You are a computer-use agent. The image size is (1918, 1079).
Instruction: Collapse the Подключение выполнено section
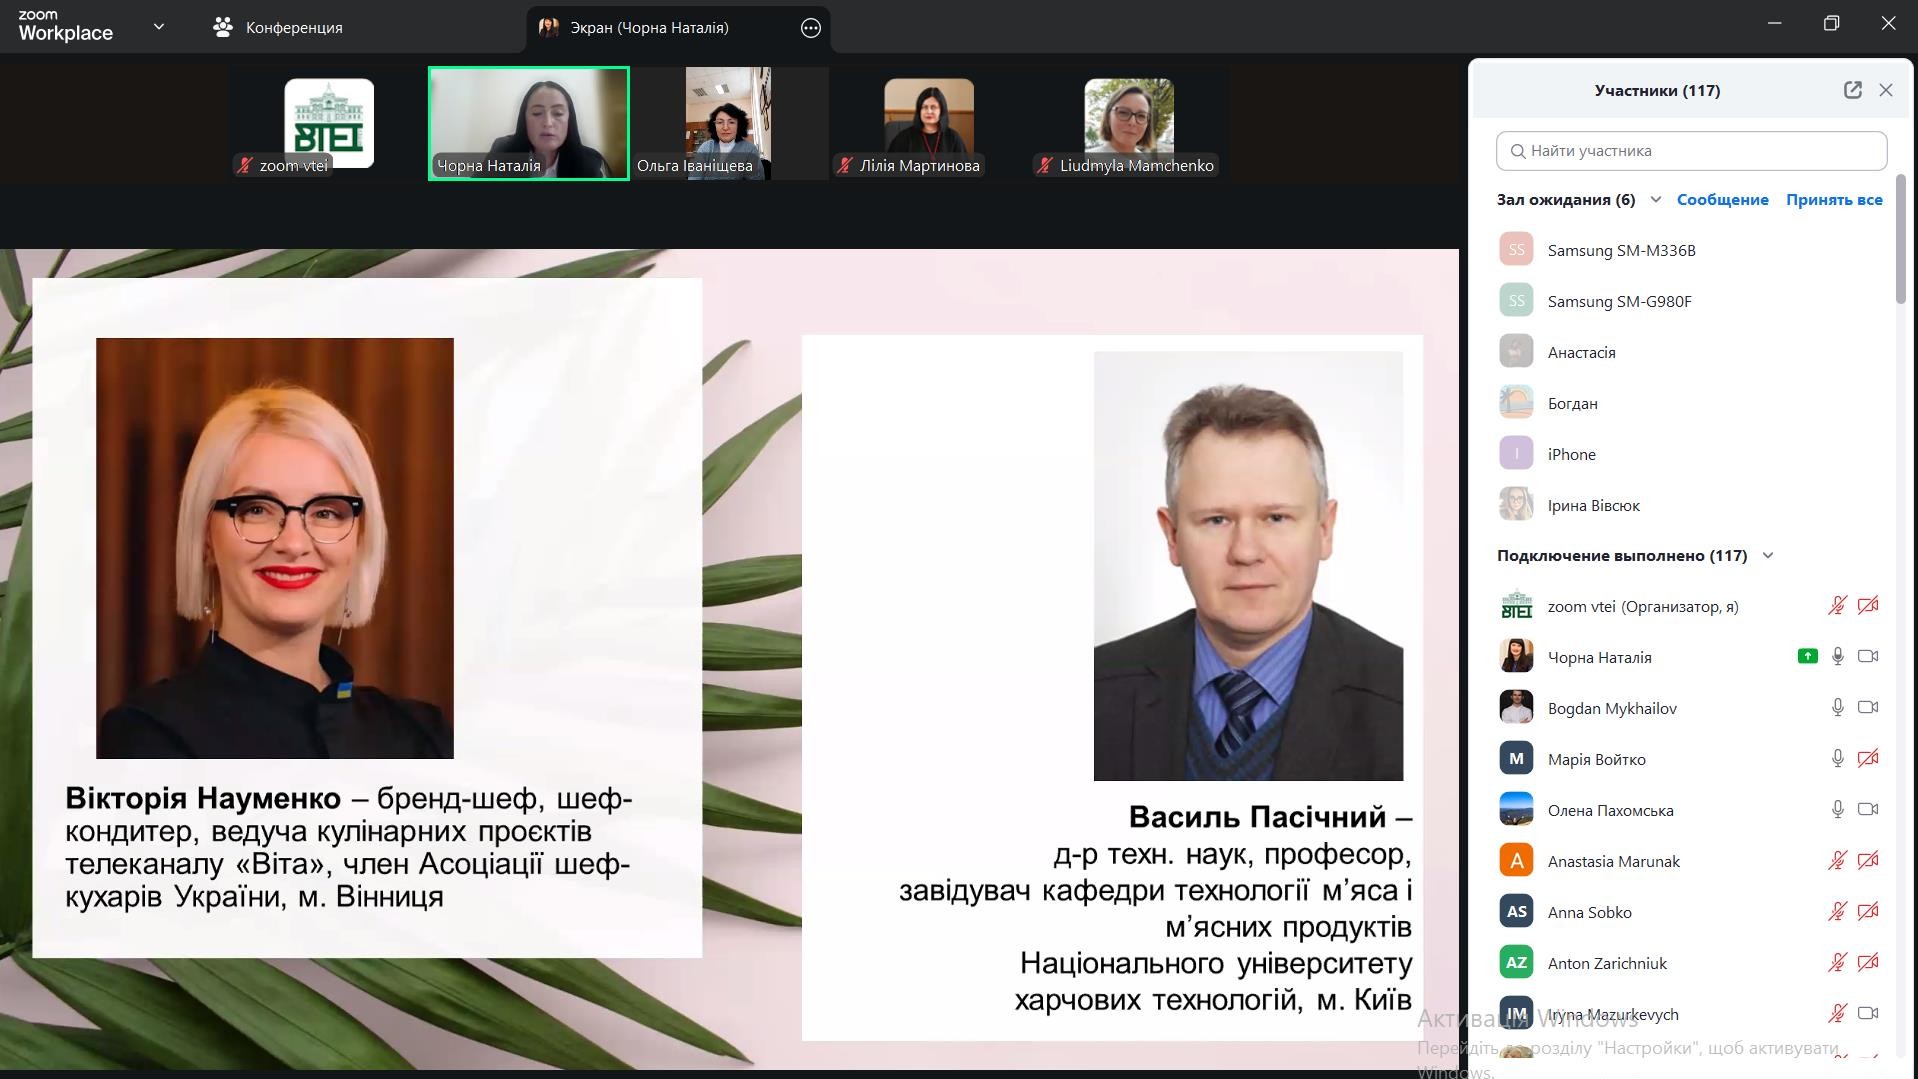pos(1767,556)
